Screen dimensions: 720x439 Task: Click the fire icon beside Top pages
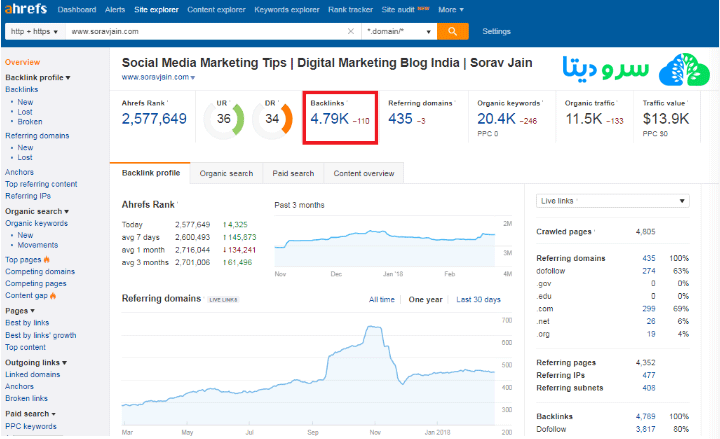[46, 260]
